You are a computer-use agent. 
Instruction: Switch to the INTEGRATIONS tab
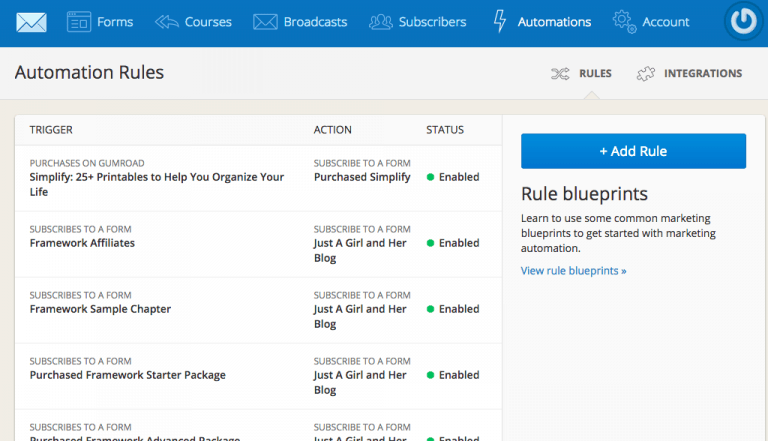tap(703, 74)
